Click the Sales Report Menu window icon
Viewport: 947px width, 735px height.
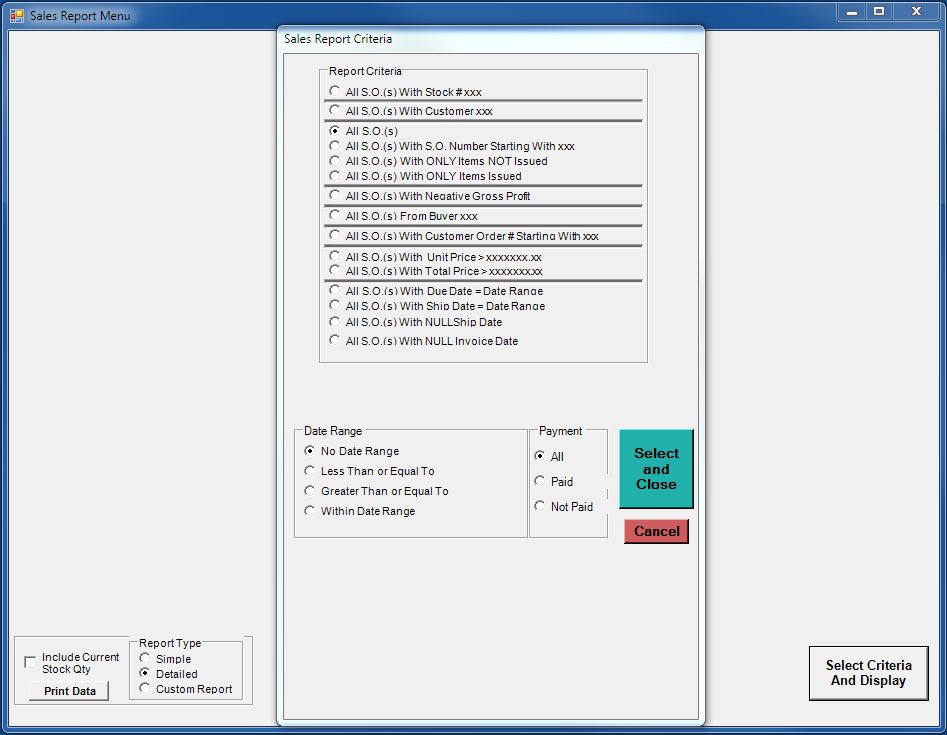(x=17, y=16)
